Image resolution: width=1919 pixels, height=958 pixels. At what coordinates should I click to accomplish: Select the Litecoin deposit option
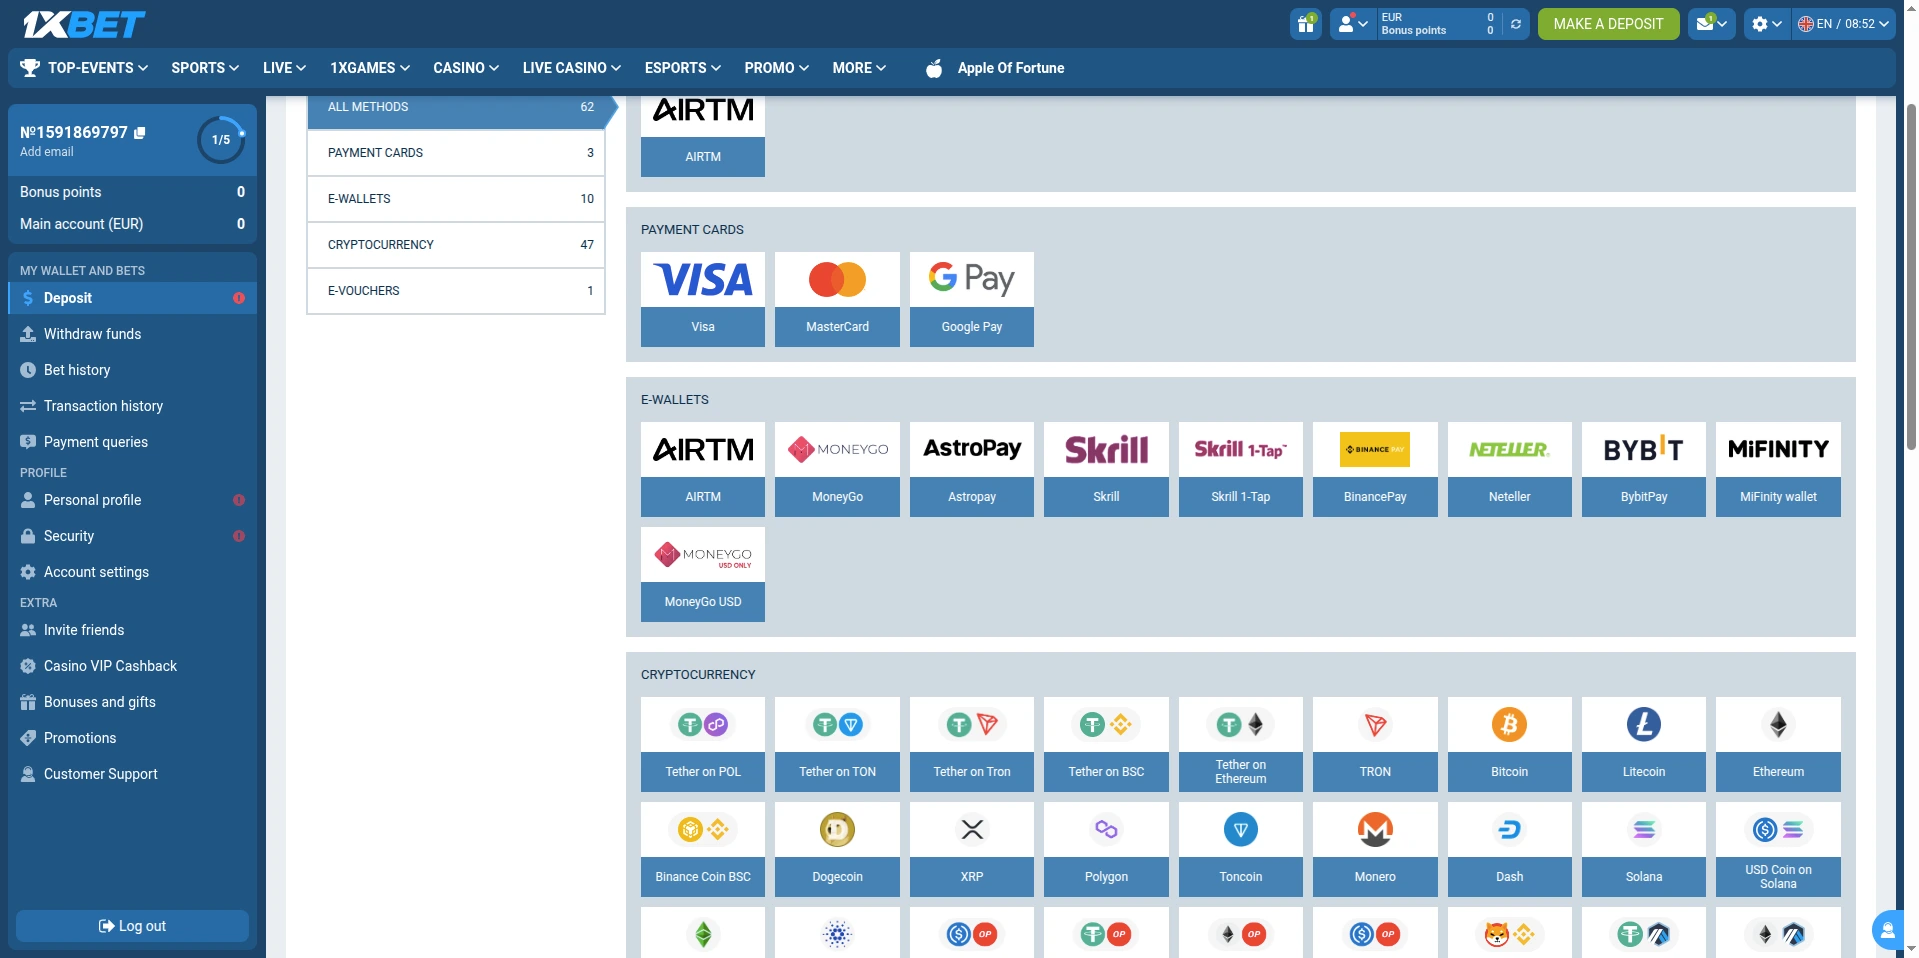pos(1643,744)
